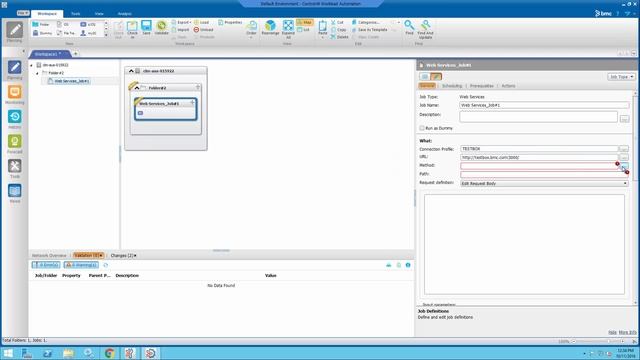This screenshot has width=640, height=360.
Task: Select the Analysis ribbon tab
Action: click(x=124, y=14)
